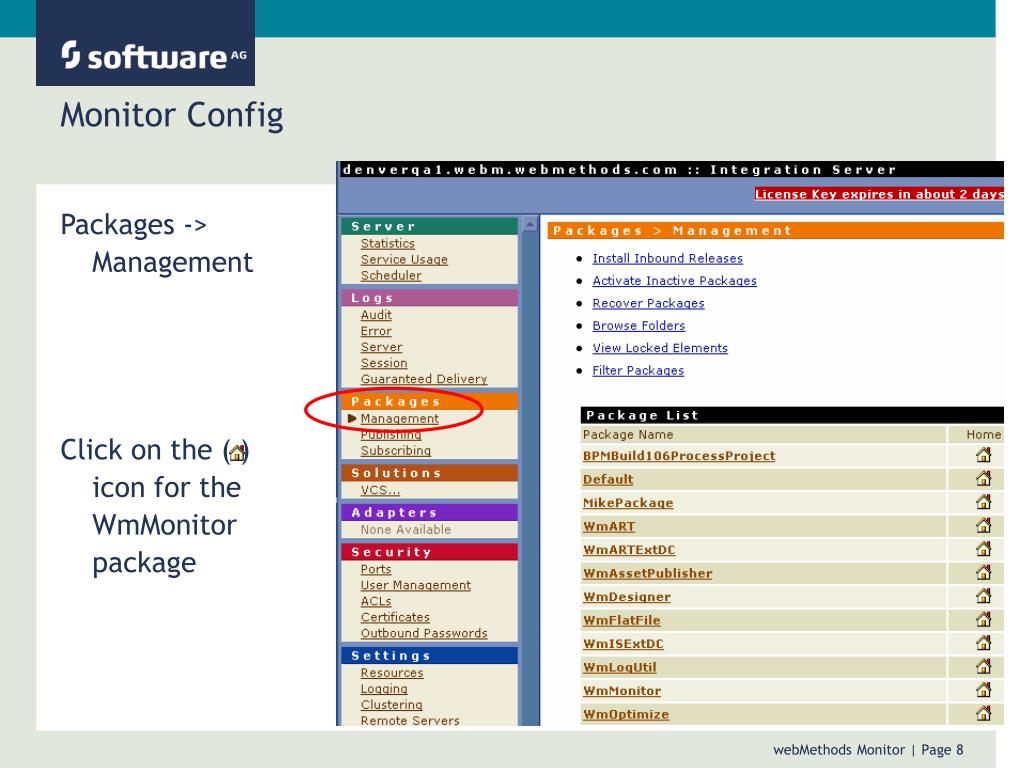Open Filter Packages link

point(638,371)
